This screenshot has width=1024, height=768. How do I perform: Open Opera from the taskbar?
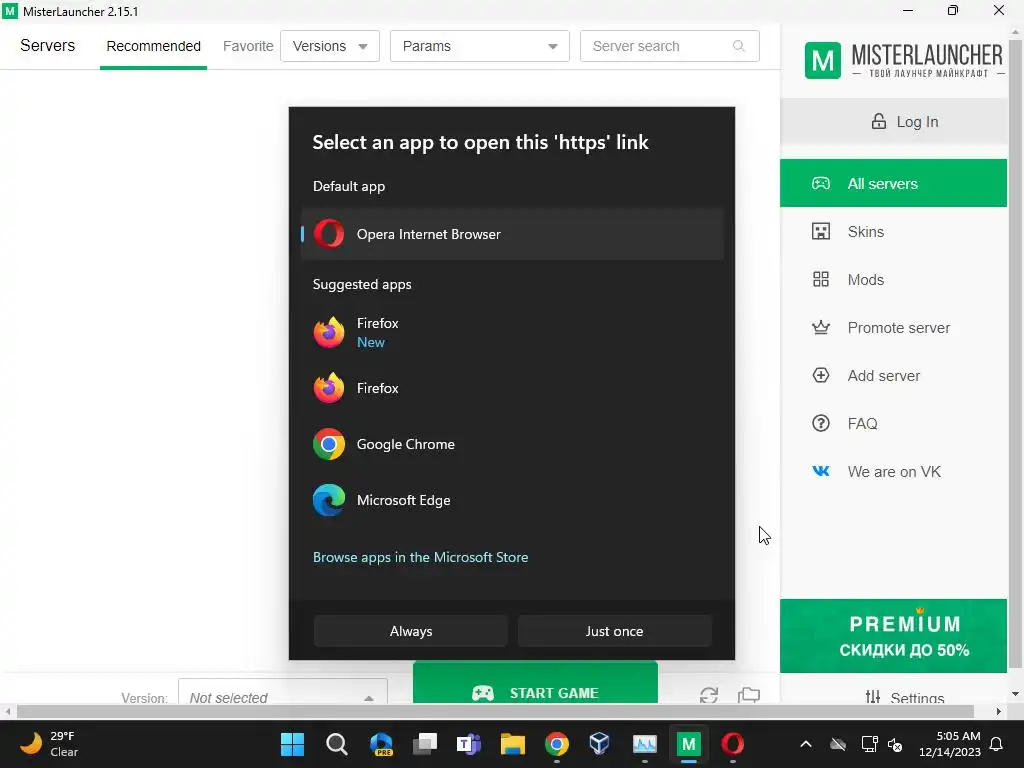tap(733, 744)
